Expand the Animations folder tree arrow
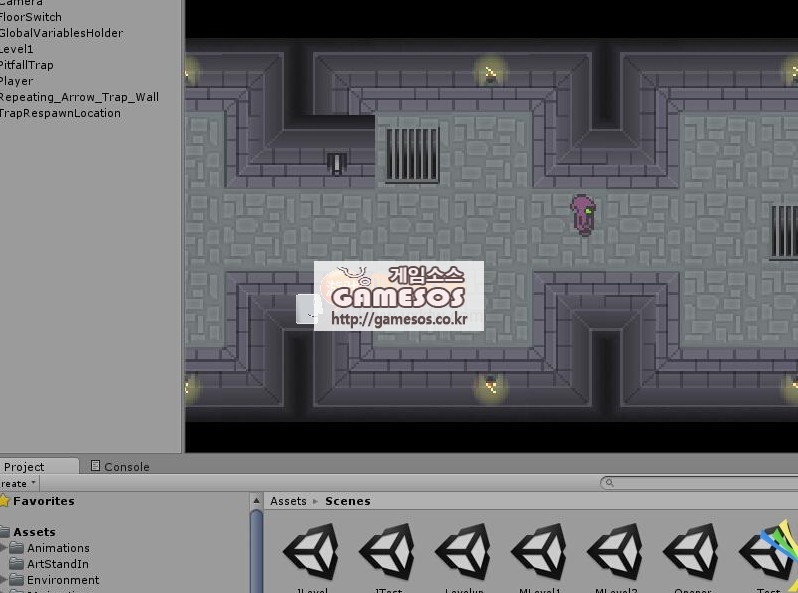This screenshot has width=798, height=593. tap(4, 548)
